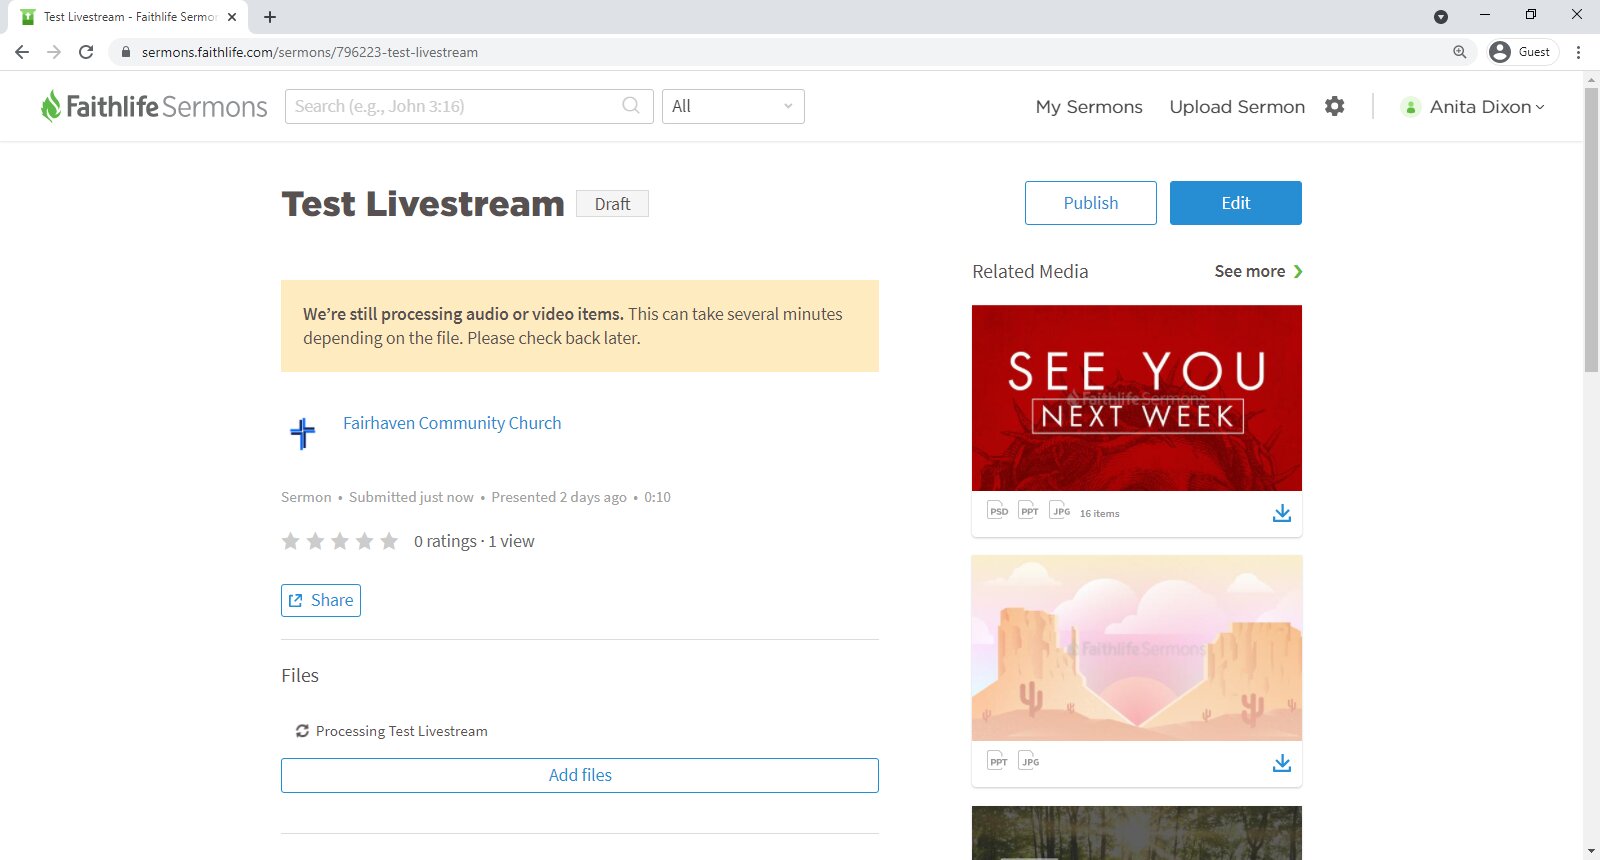Click the Guest profile icon

(1500, 52)
